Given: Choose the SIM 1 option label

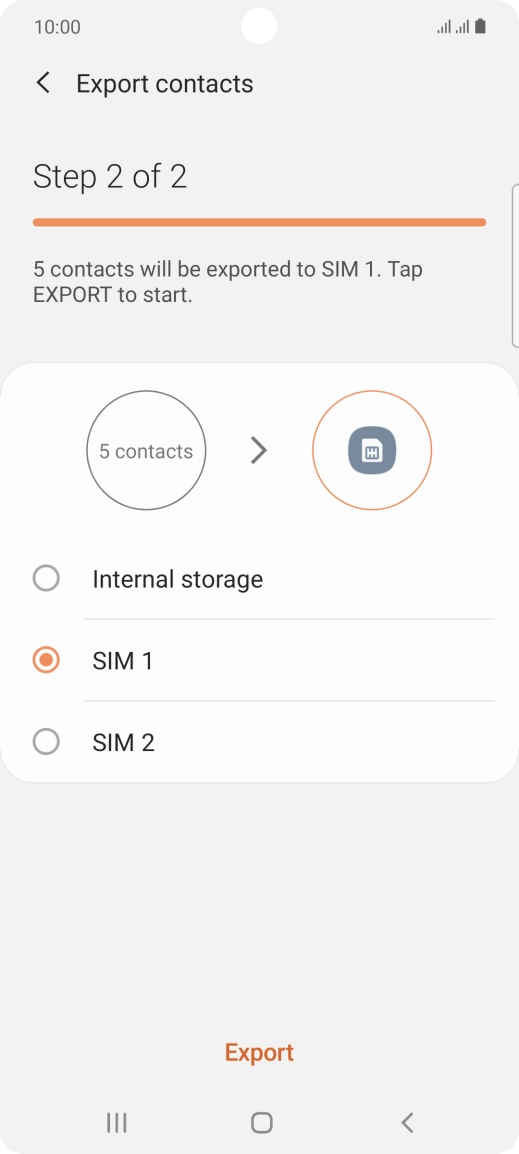Looking at the screenshot, I should pos(123,661).
